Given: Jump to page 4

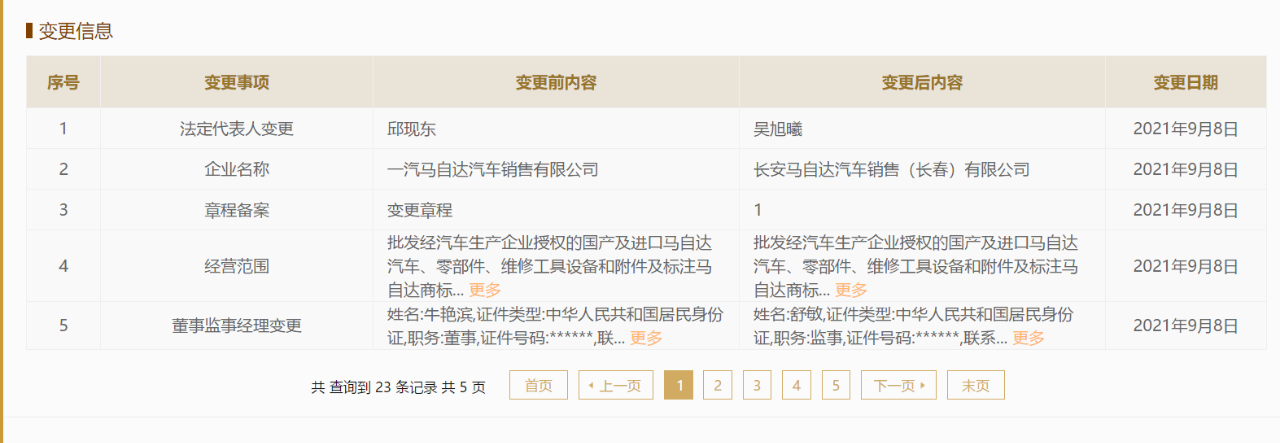Looking at the screenshot, I should click(x=796, y=385).
